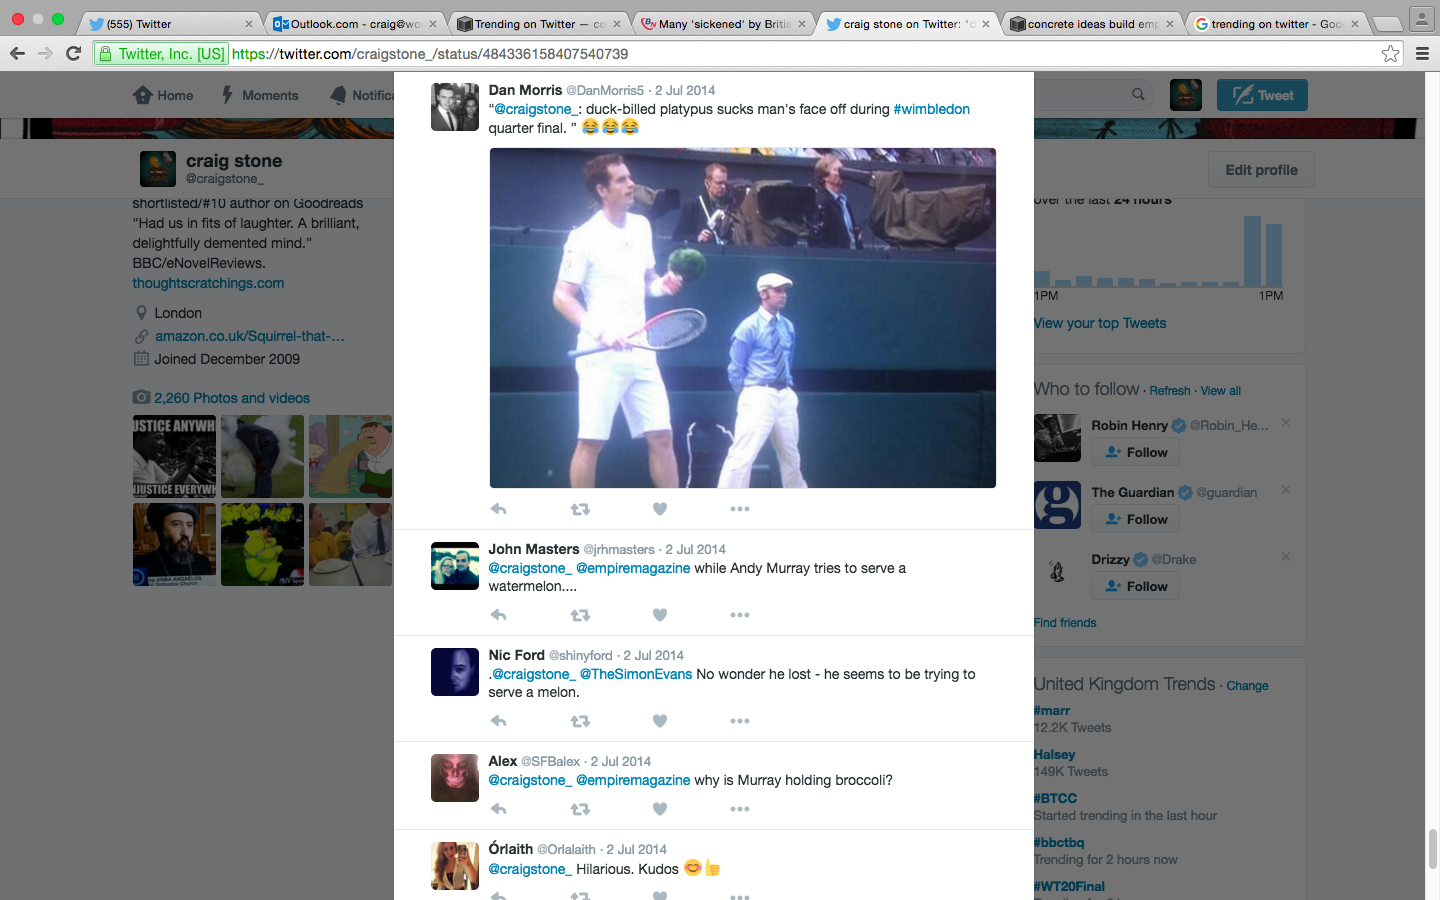Reply to Dan Morris's tweet

[499, 509]
